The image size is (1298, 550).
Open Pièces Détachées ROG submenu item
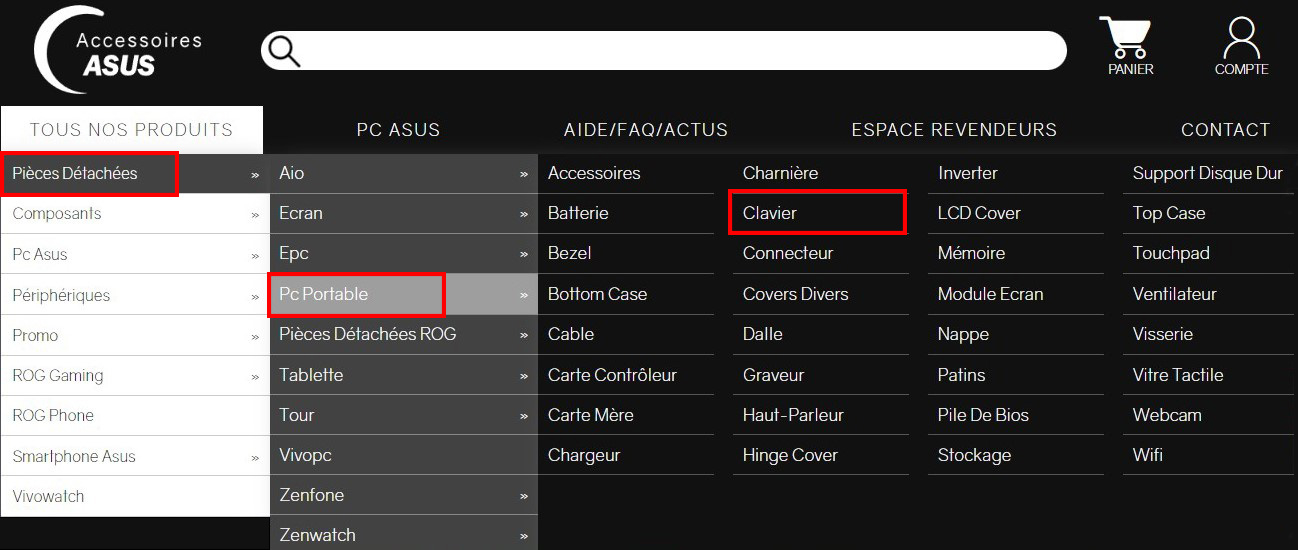tap(404, 334)
